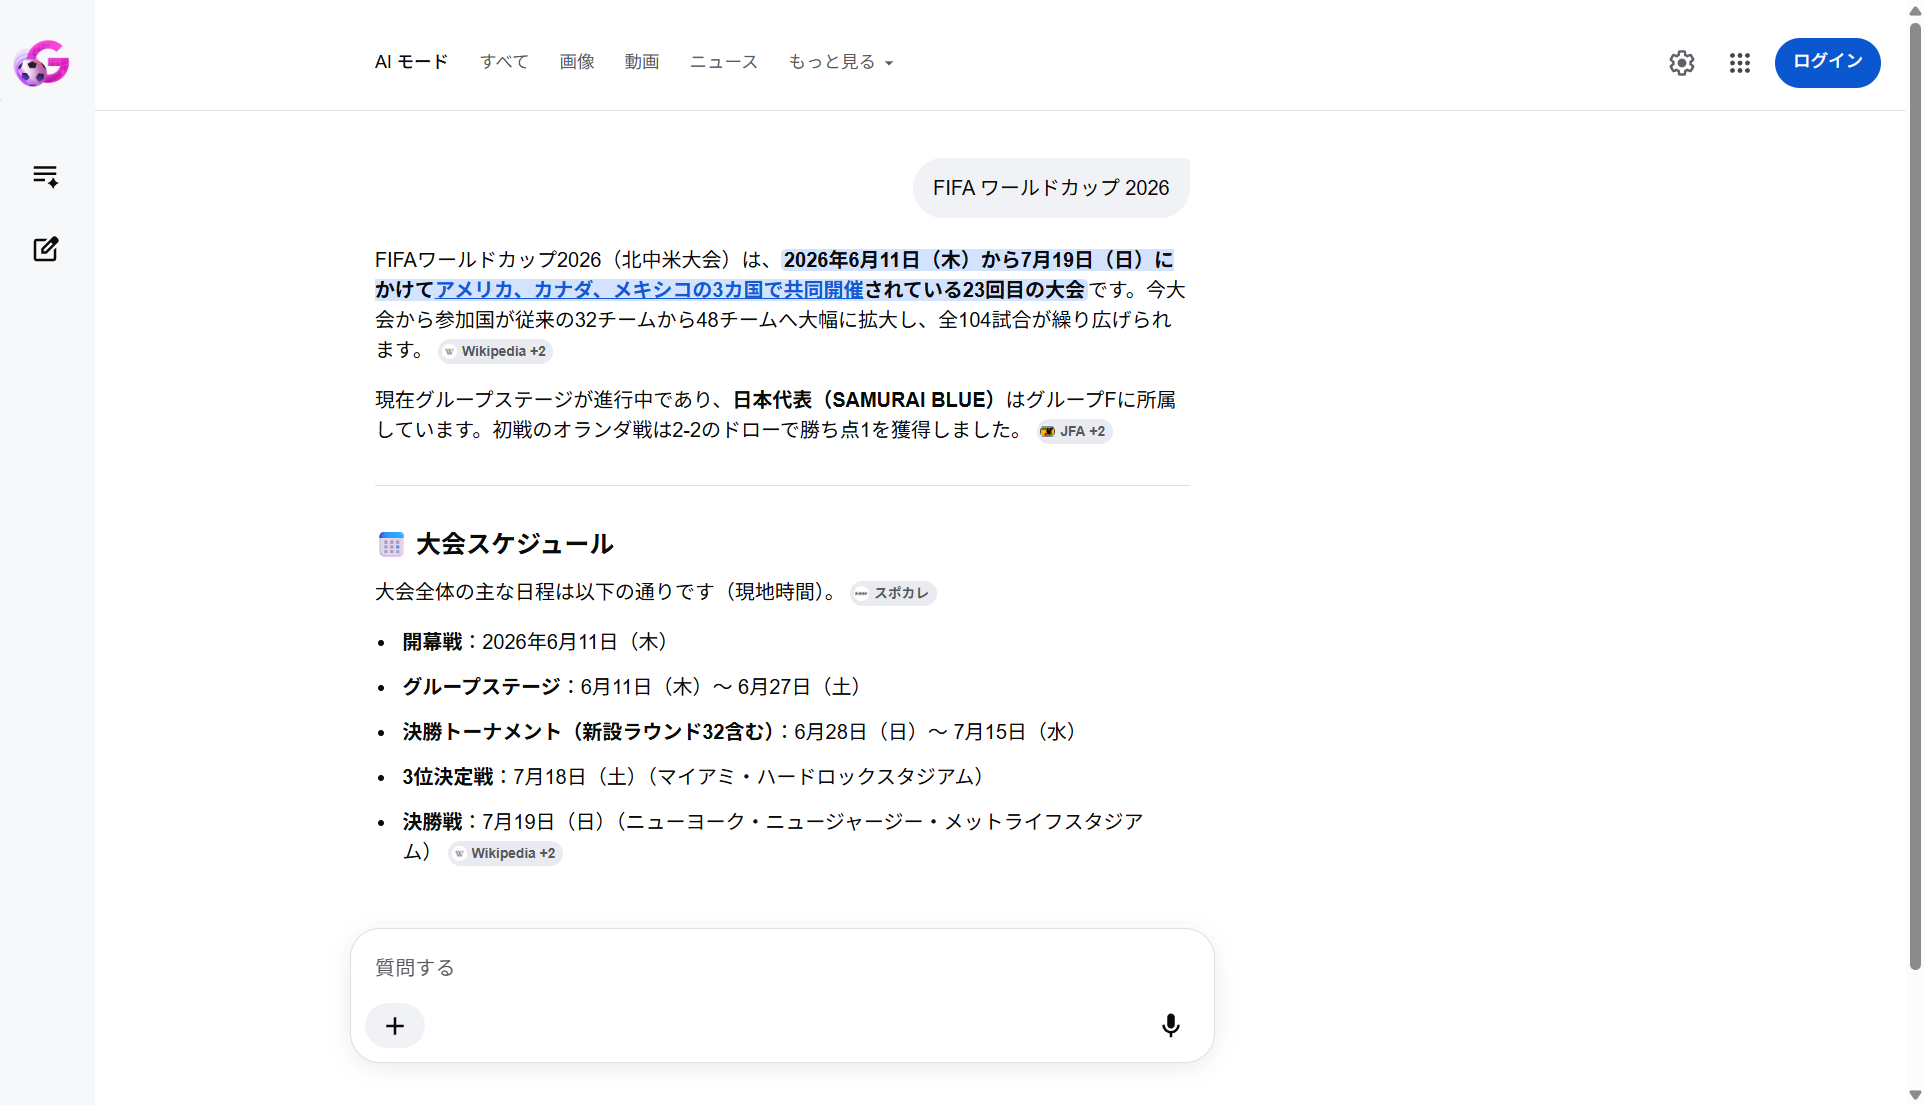The height and width of the screenshot is (1105, 1925).
Task: Open the JFA +2 source chip
Action: (1074, 431)
